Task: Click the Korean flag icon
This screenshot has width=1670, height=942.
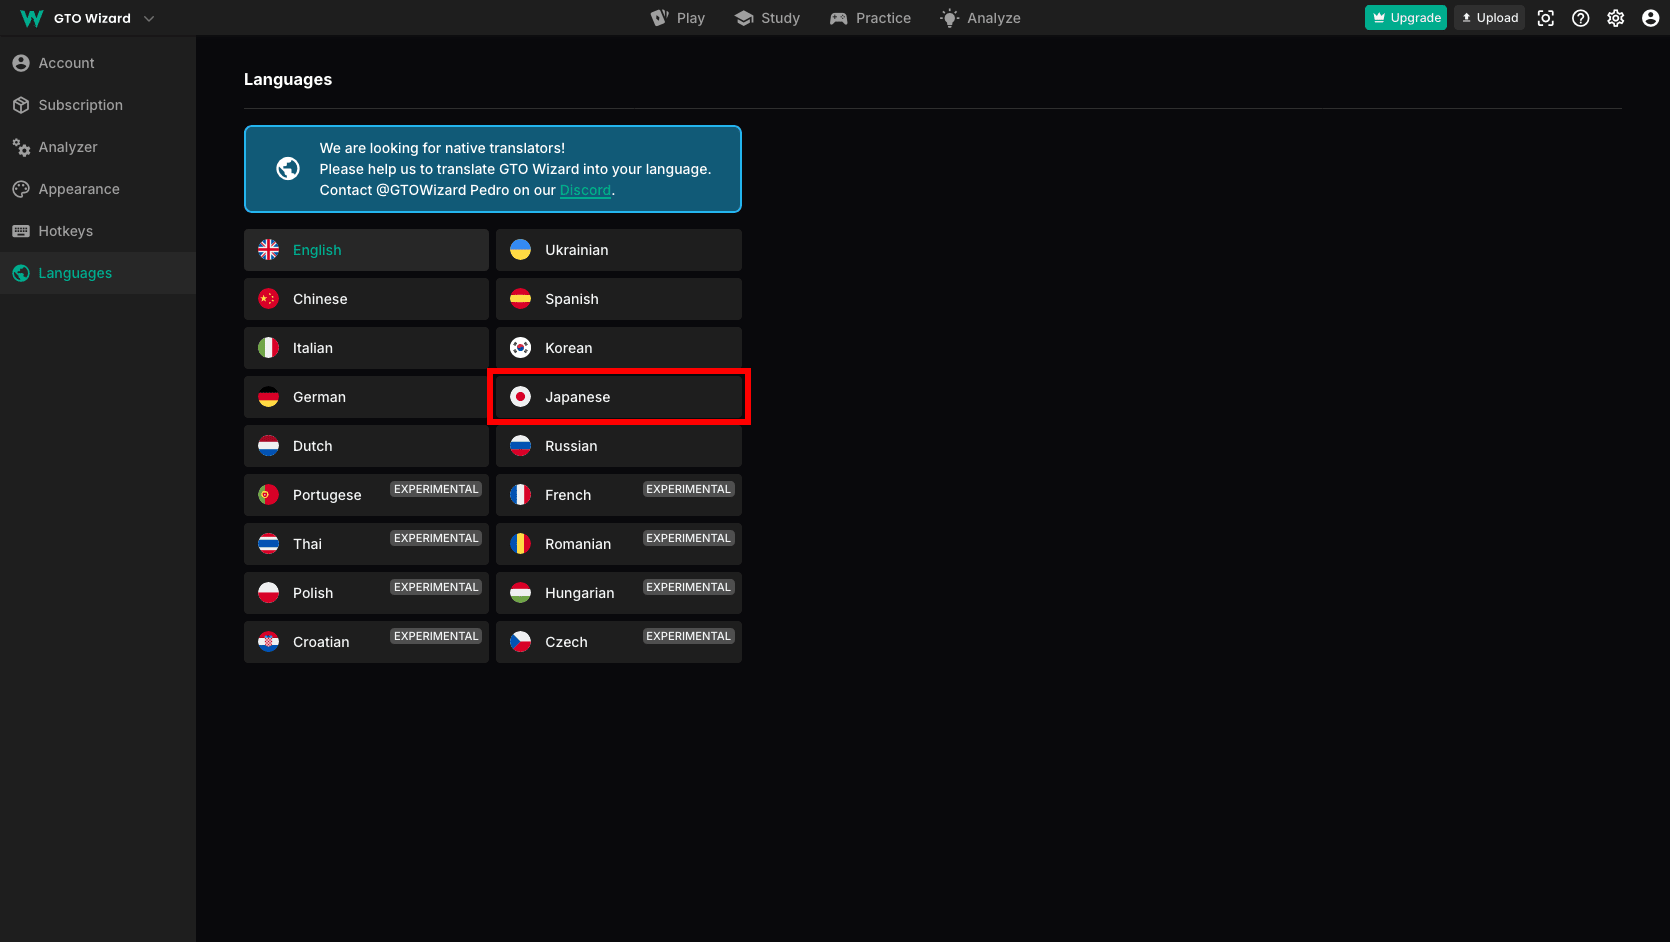Action: point(520,348)
